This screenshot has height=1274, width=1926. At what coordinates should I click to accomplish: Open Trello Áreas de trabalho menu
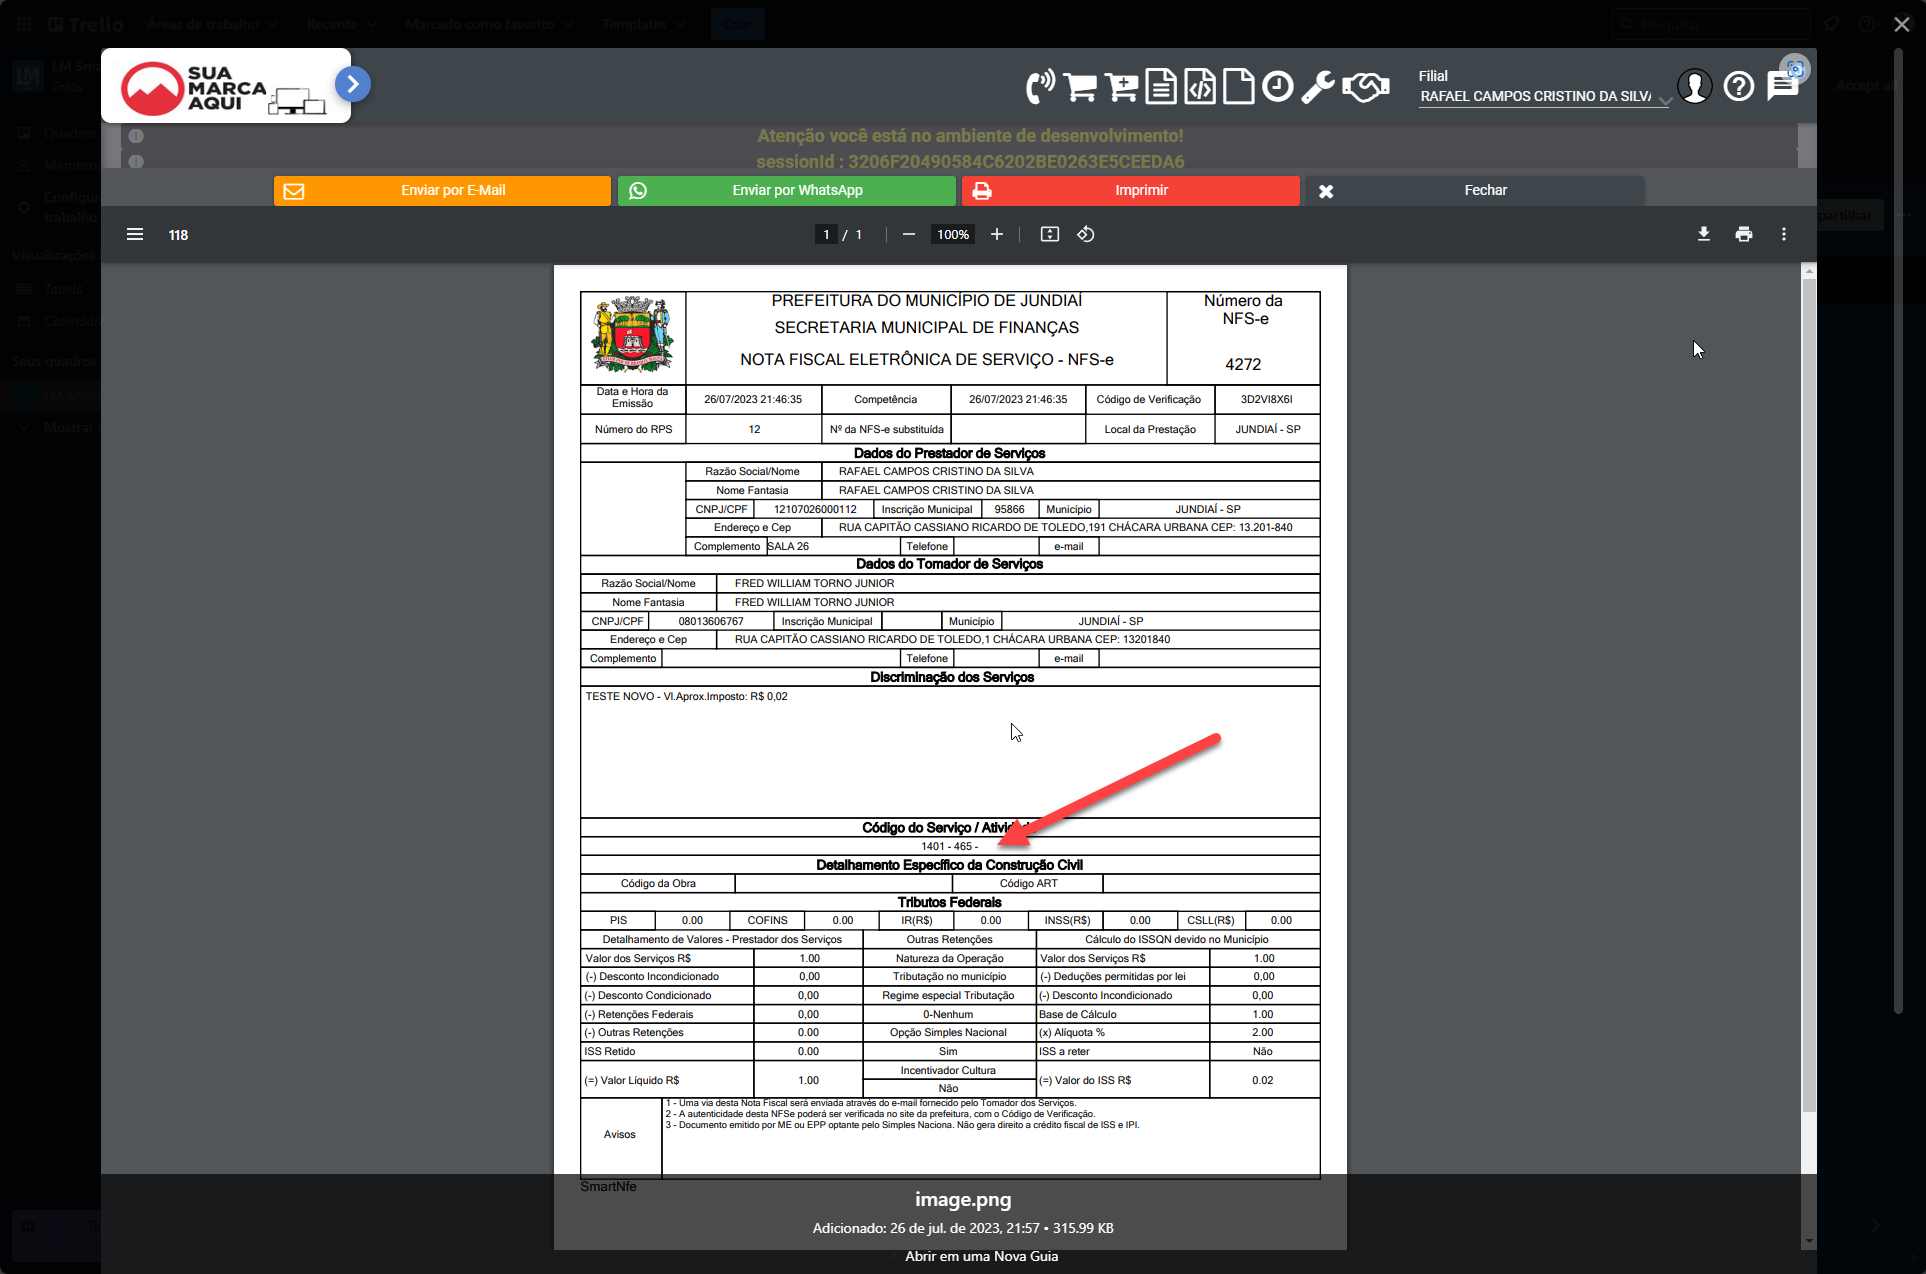coord(212,24)
